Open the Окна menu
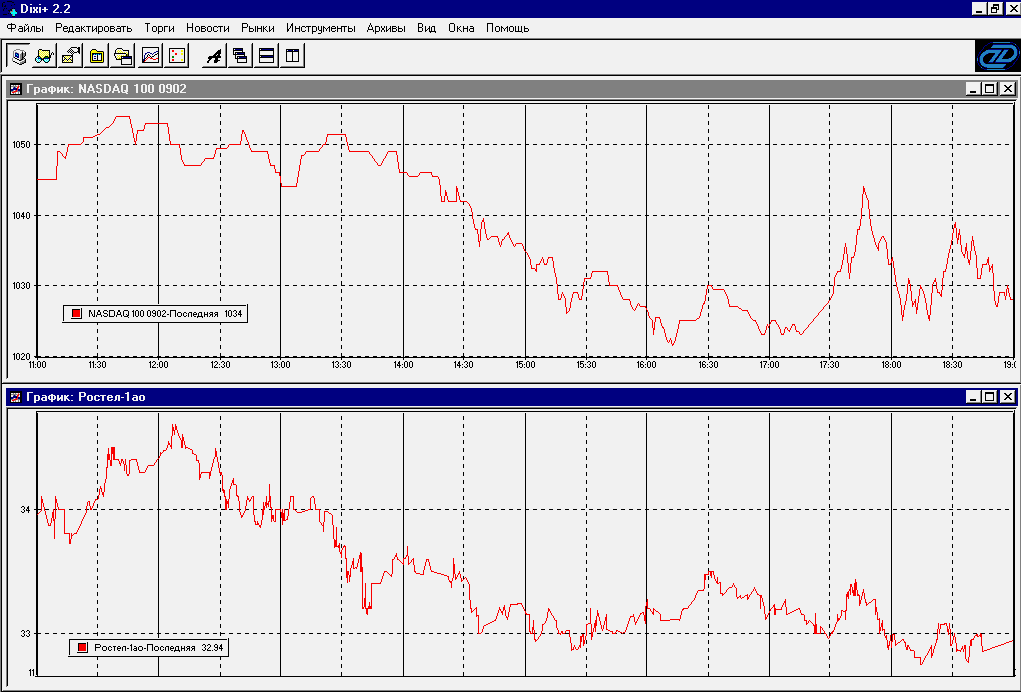1021x692 pixels. pos(461,28)
